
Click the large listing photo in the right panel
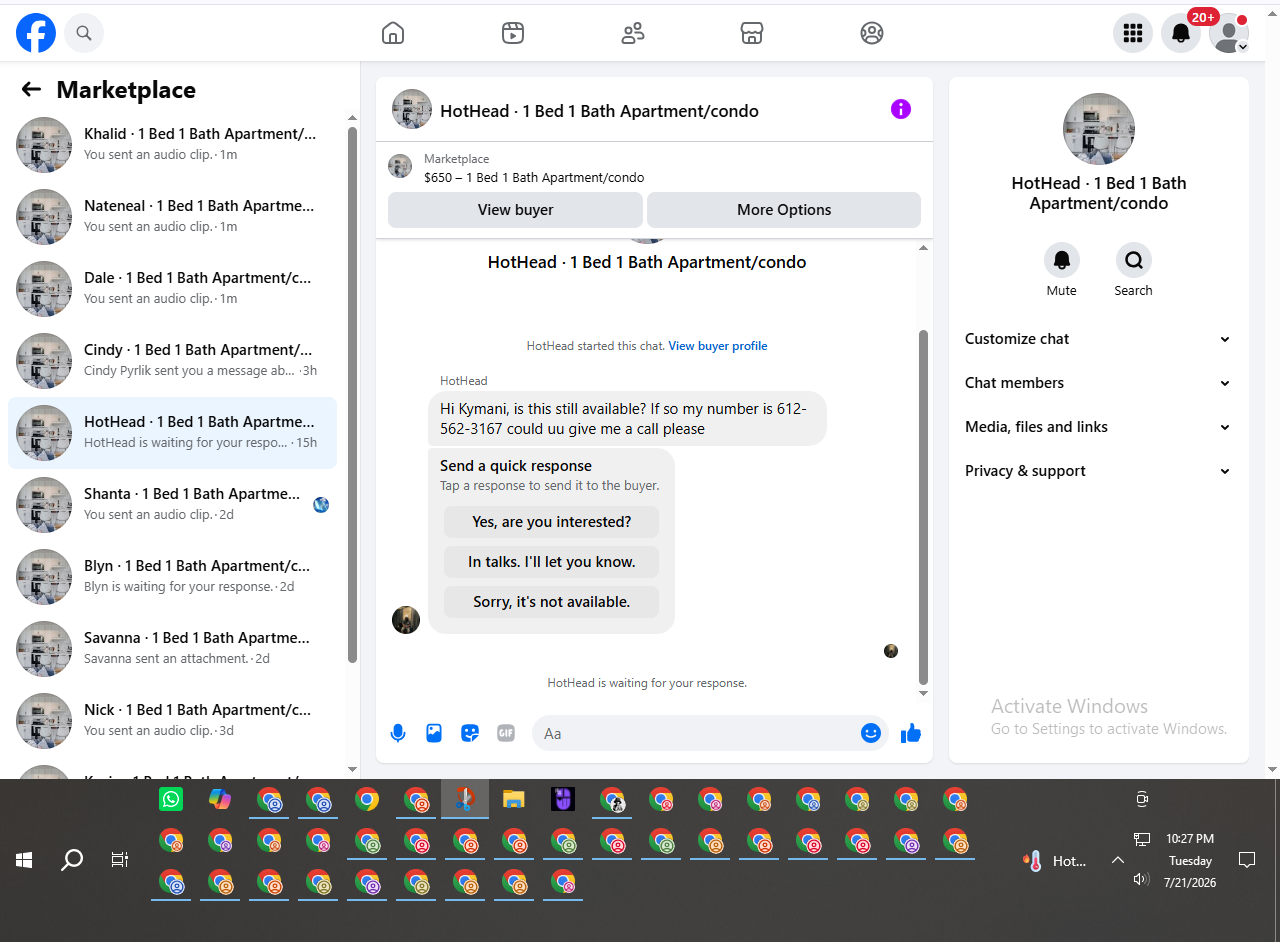(1099, 129)
